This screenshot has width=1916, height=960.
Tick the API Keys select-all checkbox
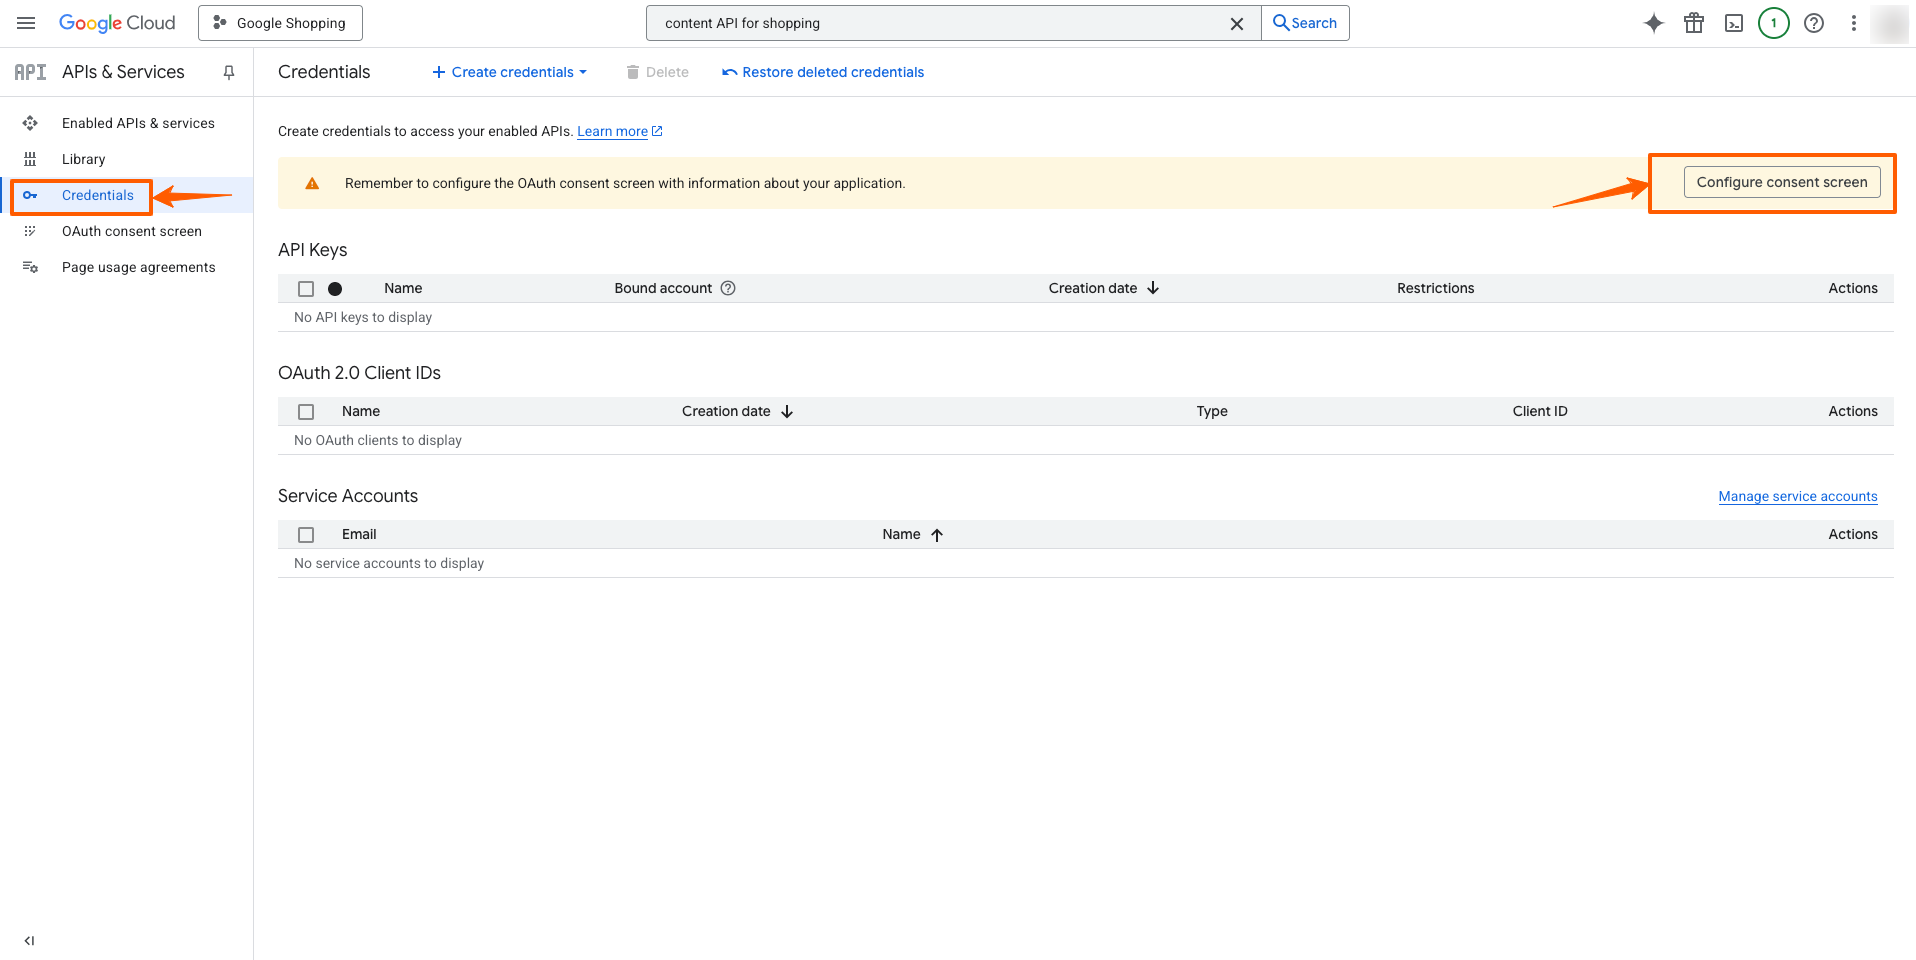[x=306, y=289]
